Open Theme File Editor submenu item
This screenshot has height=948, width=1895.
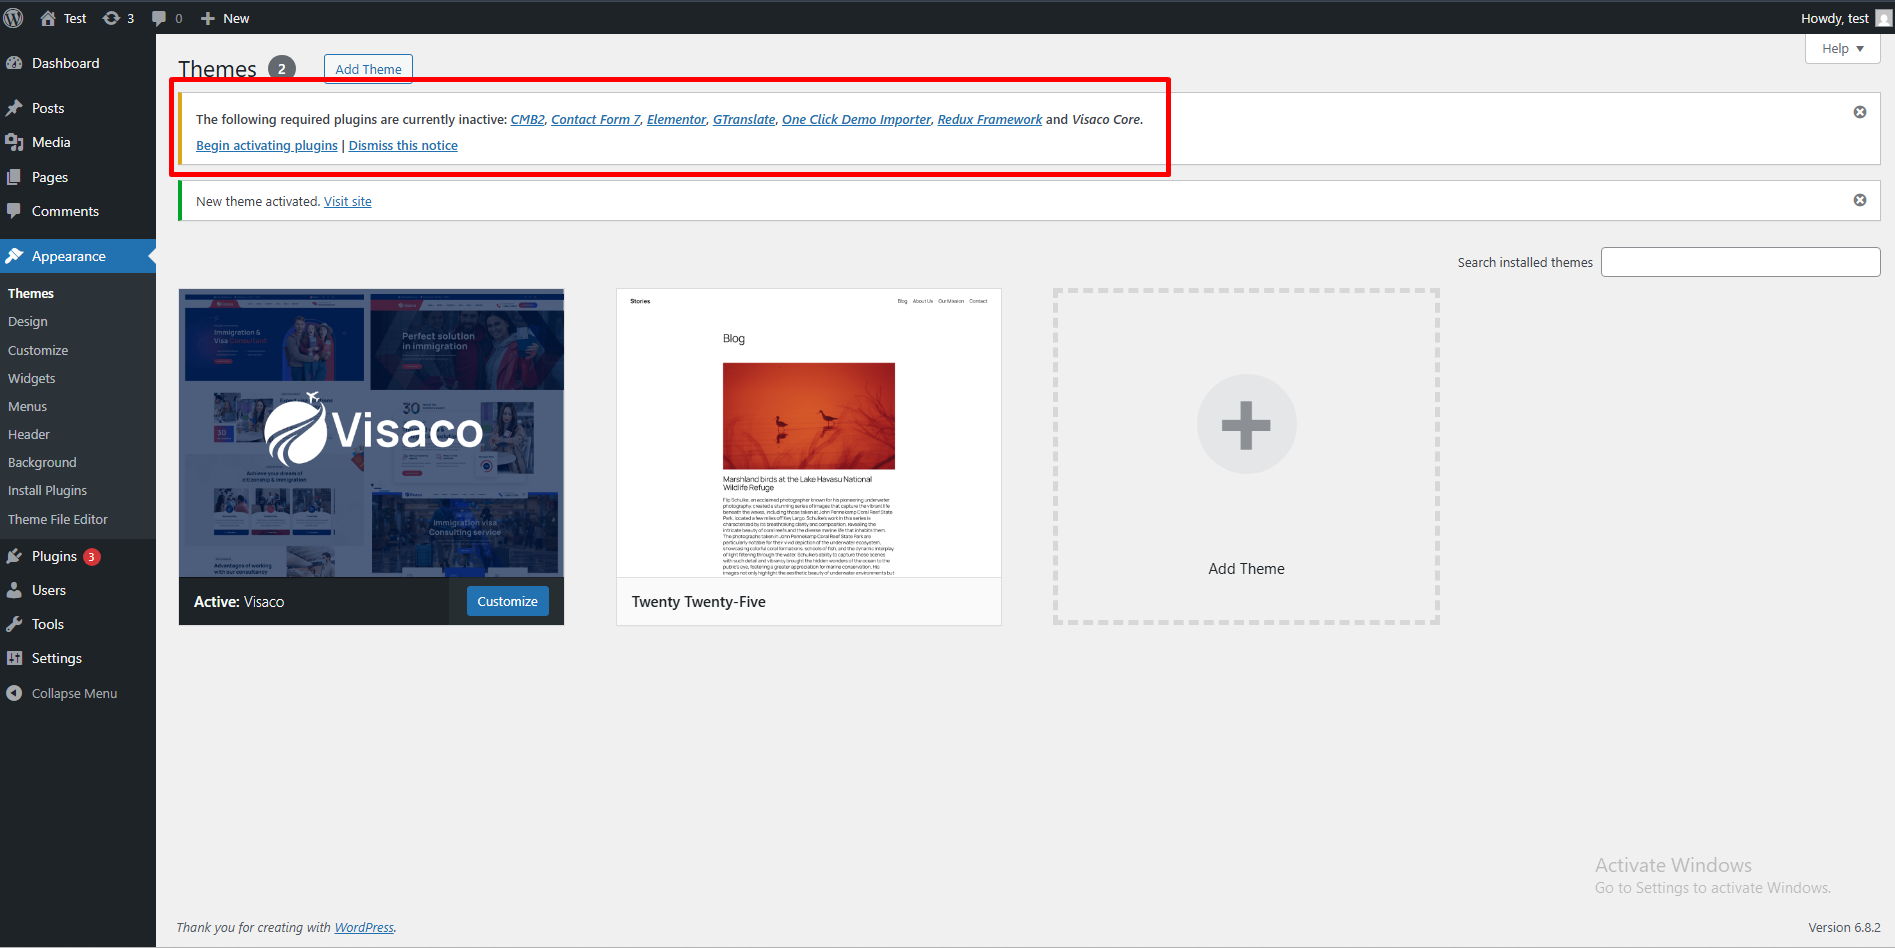tap(58, 519)
